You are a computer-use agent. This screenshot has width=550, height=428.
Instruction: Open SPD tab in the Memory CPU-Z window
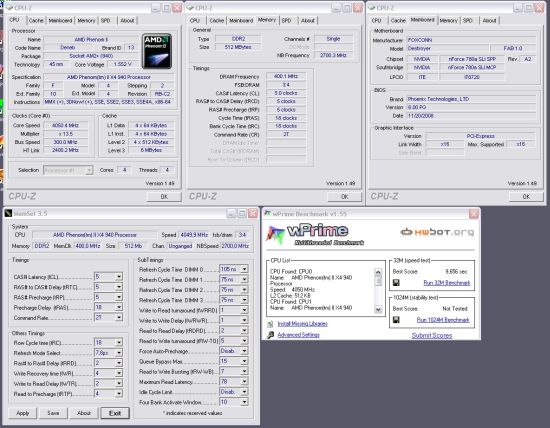[x=287, y=21]
